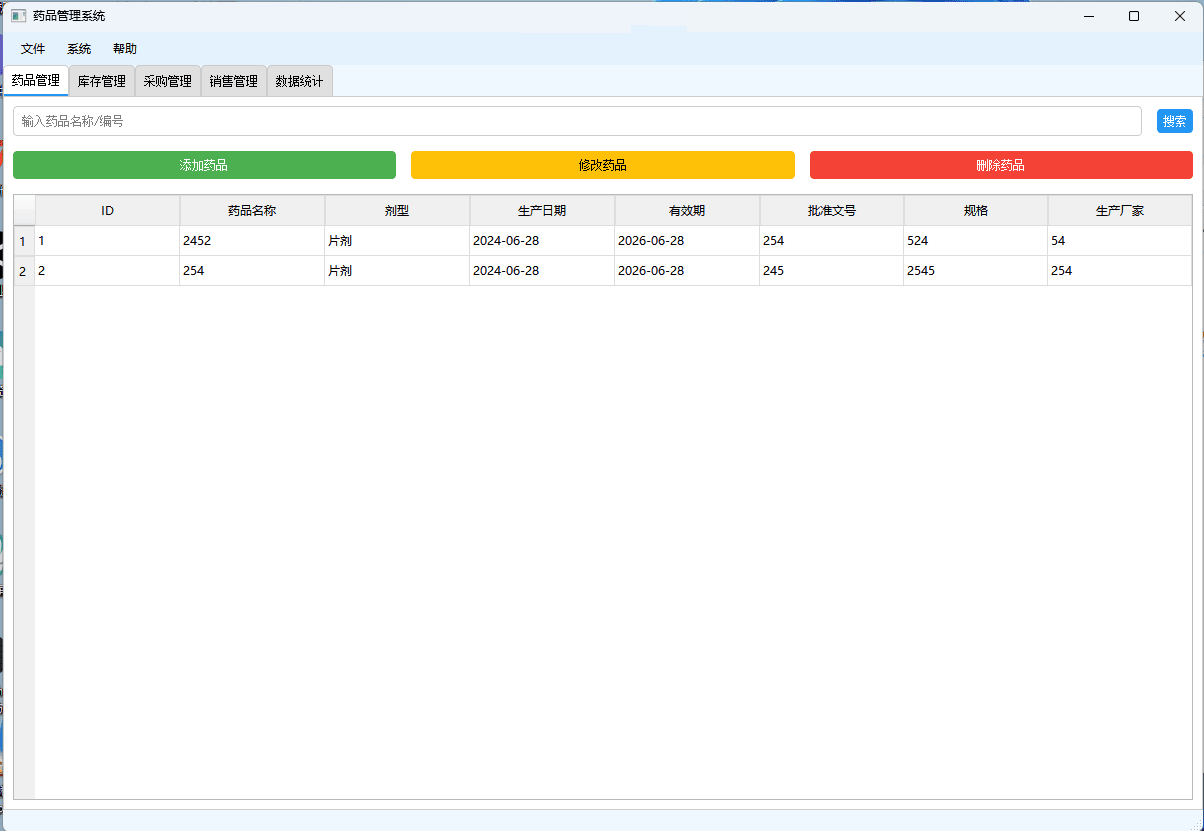Click the 生产厂家 column header
This screenshot has height=831, width=1204.
[1119, 211]
